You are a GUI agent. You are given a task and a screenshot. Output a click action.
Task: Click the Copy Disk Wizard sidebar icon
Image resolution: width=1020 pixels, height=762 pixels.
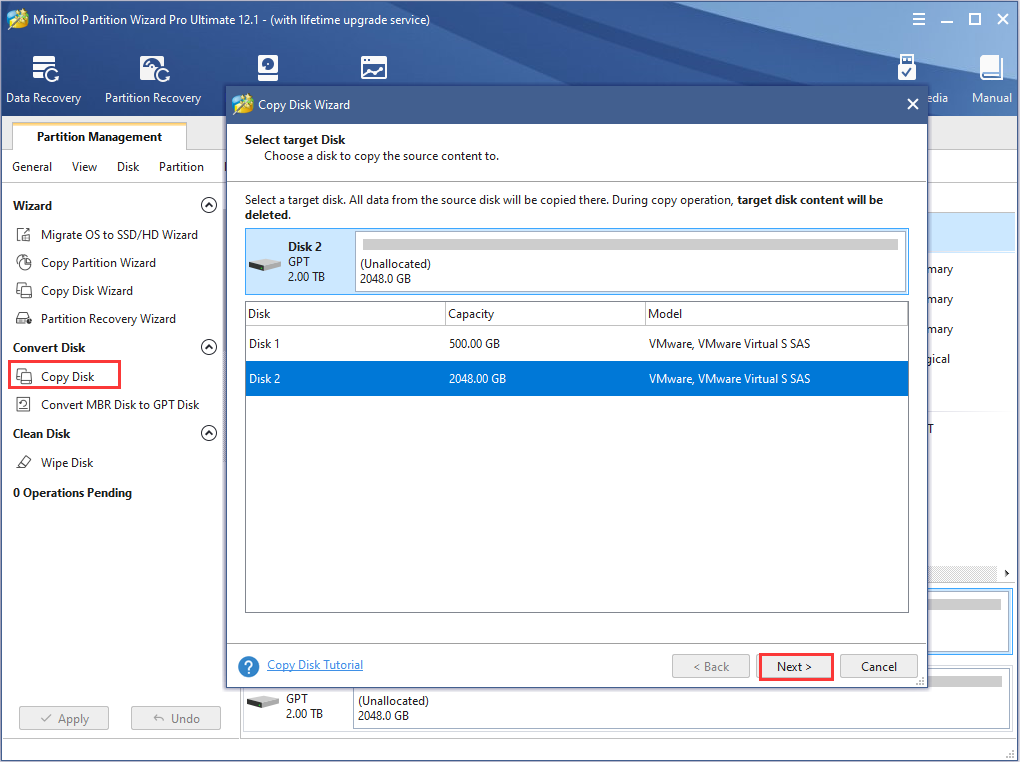23,290
